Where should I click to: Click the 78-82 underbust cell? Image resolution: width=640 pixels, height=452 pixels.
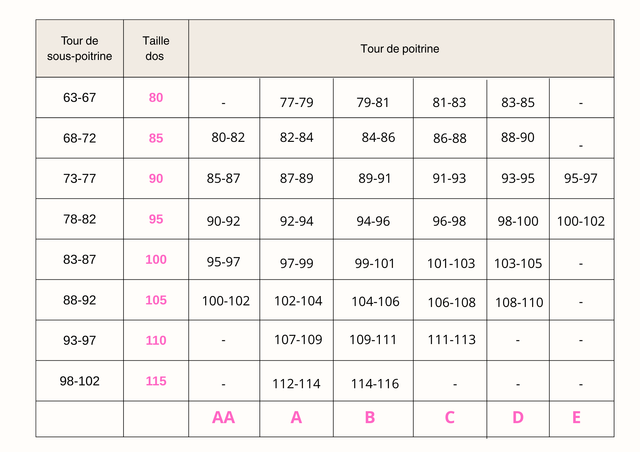click(x=79, y=219)
